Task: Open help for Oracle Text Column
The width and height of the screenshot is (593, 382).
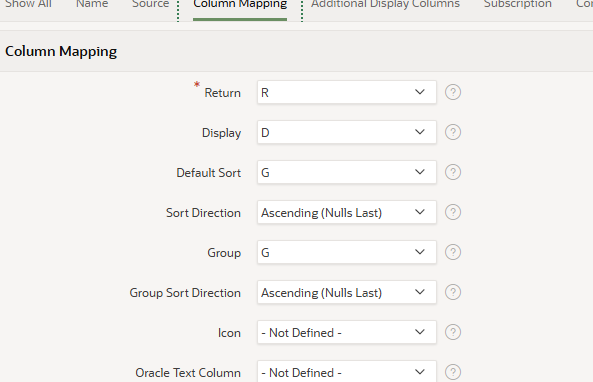Action: coord(453,372)
